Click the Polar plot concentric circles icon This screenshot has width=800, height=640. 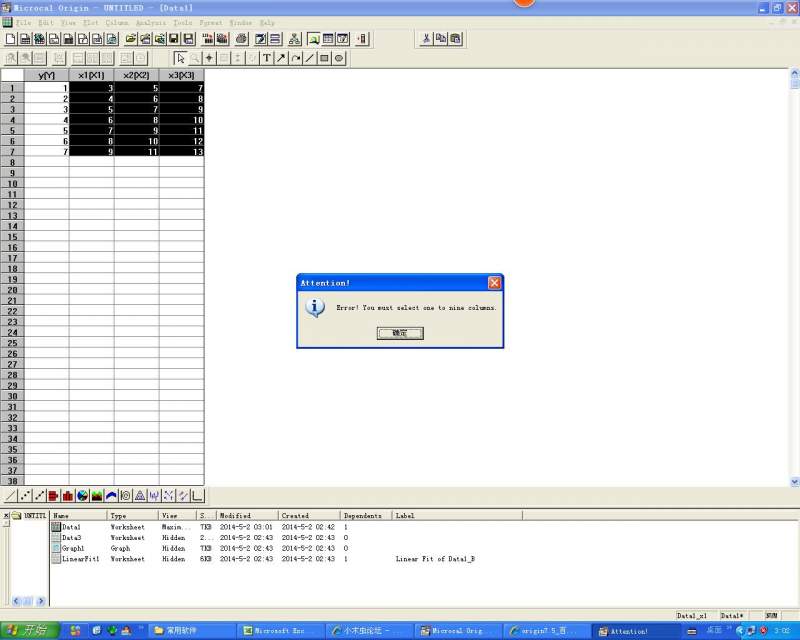pyautogui.click(x=126, y=495)
